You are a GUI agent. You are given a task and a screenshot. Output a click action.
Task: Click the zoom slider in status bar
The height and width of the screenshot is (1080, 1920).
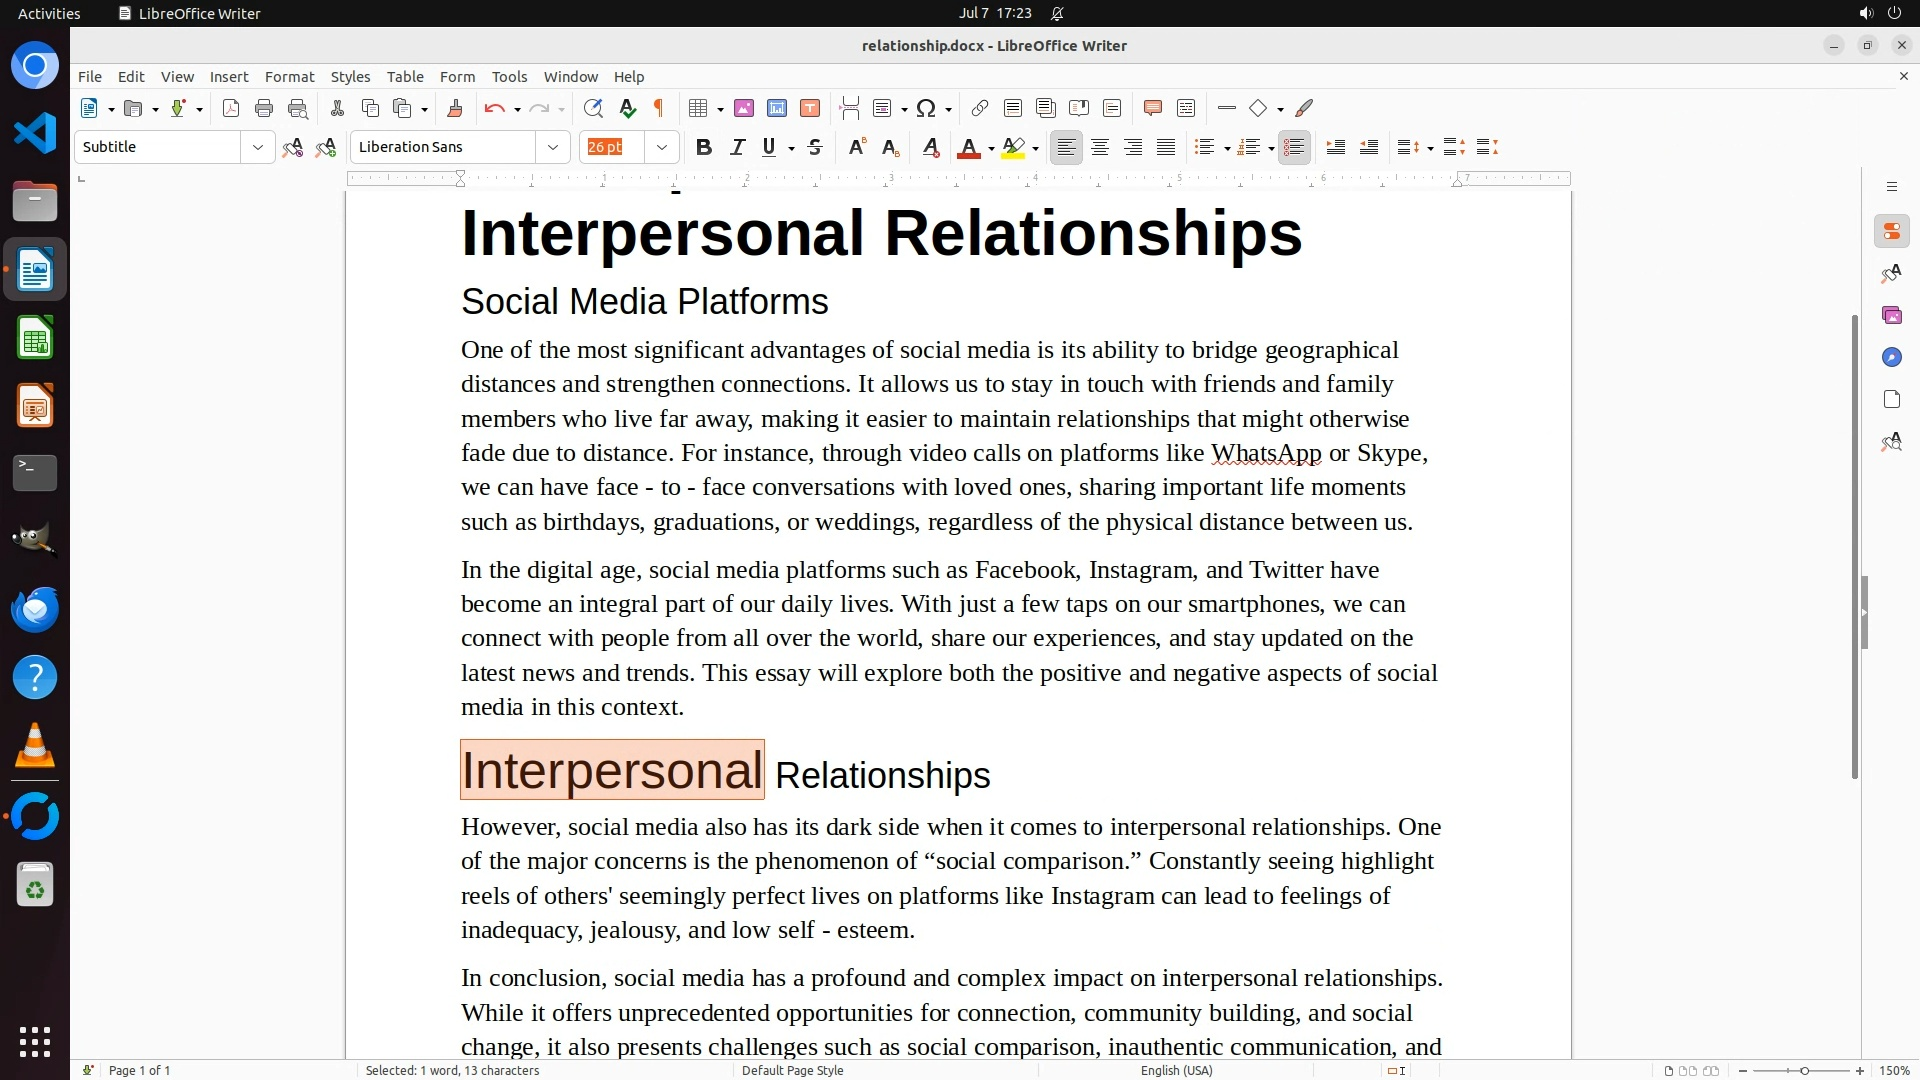point(1804,1070)
